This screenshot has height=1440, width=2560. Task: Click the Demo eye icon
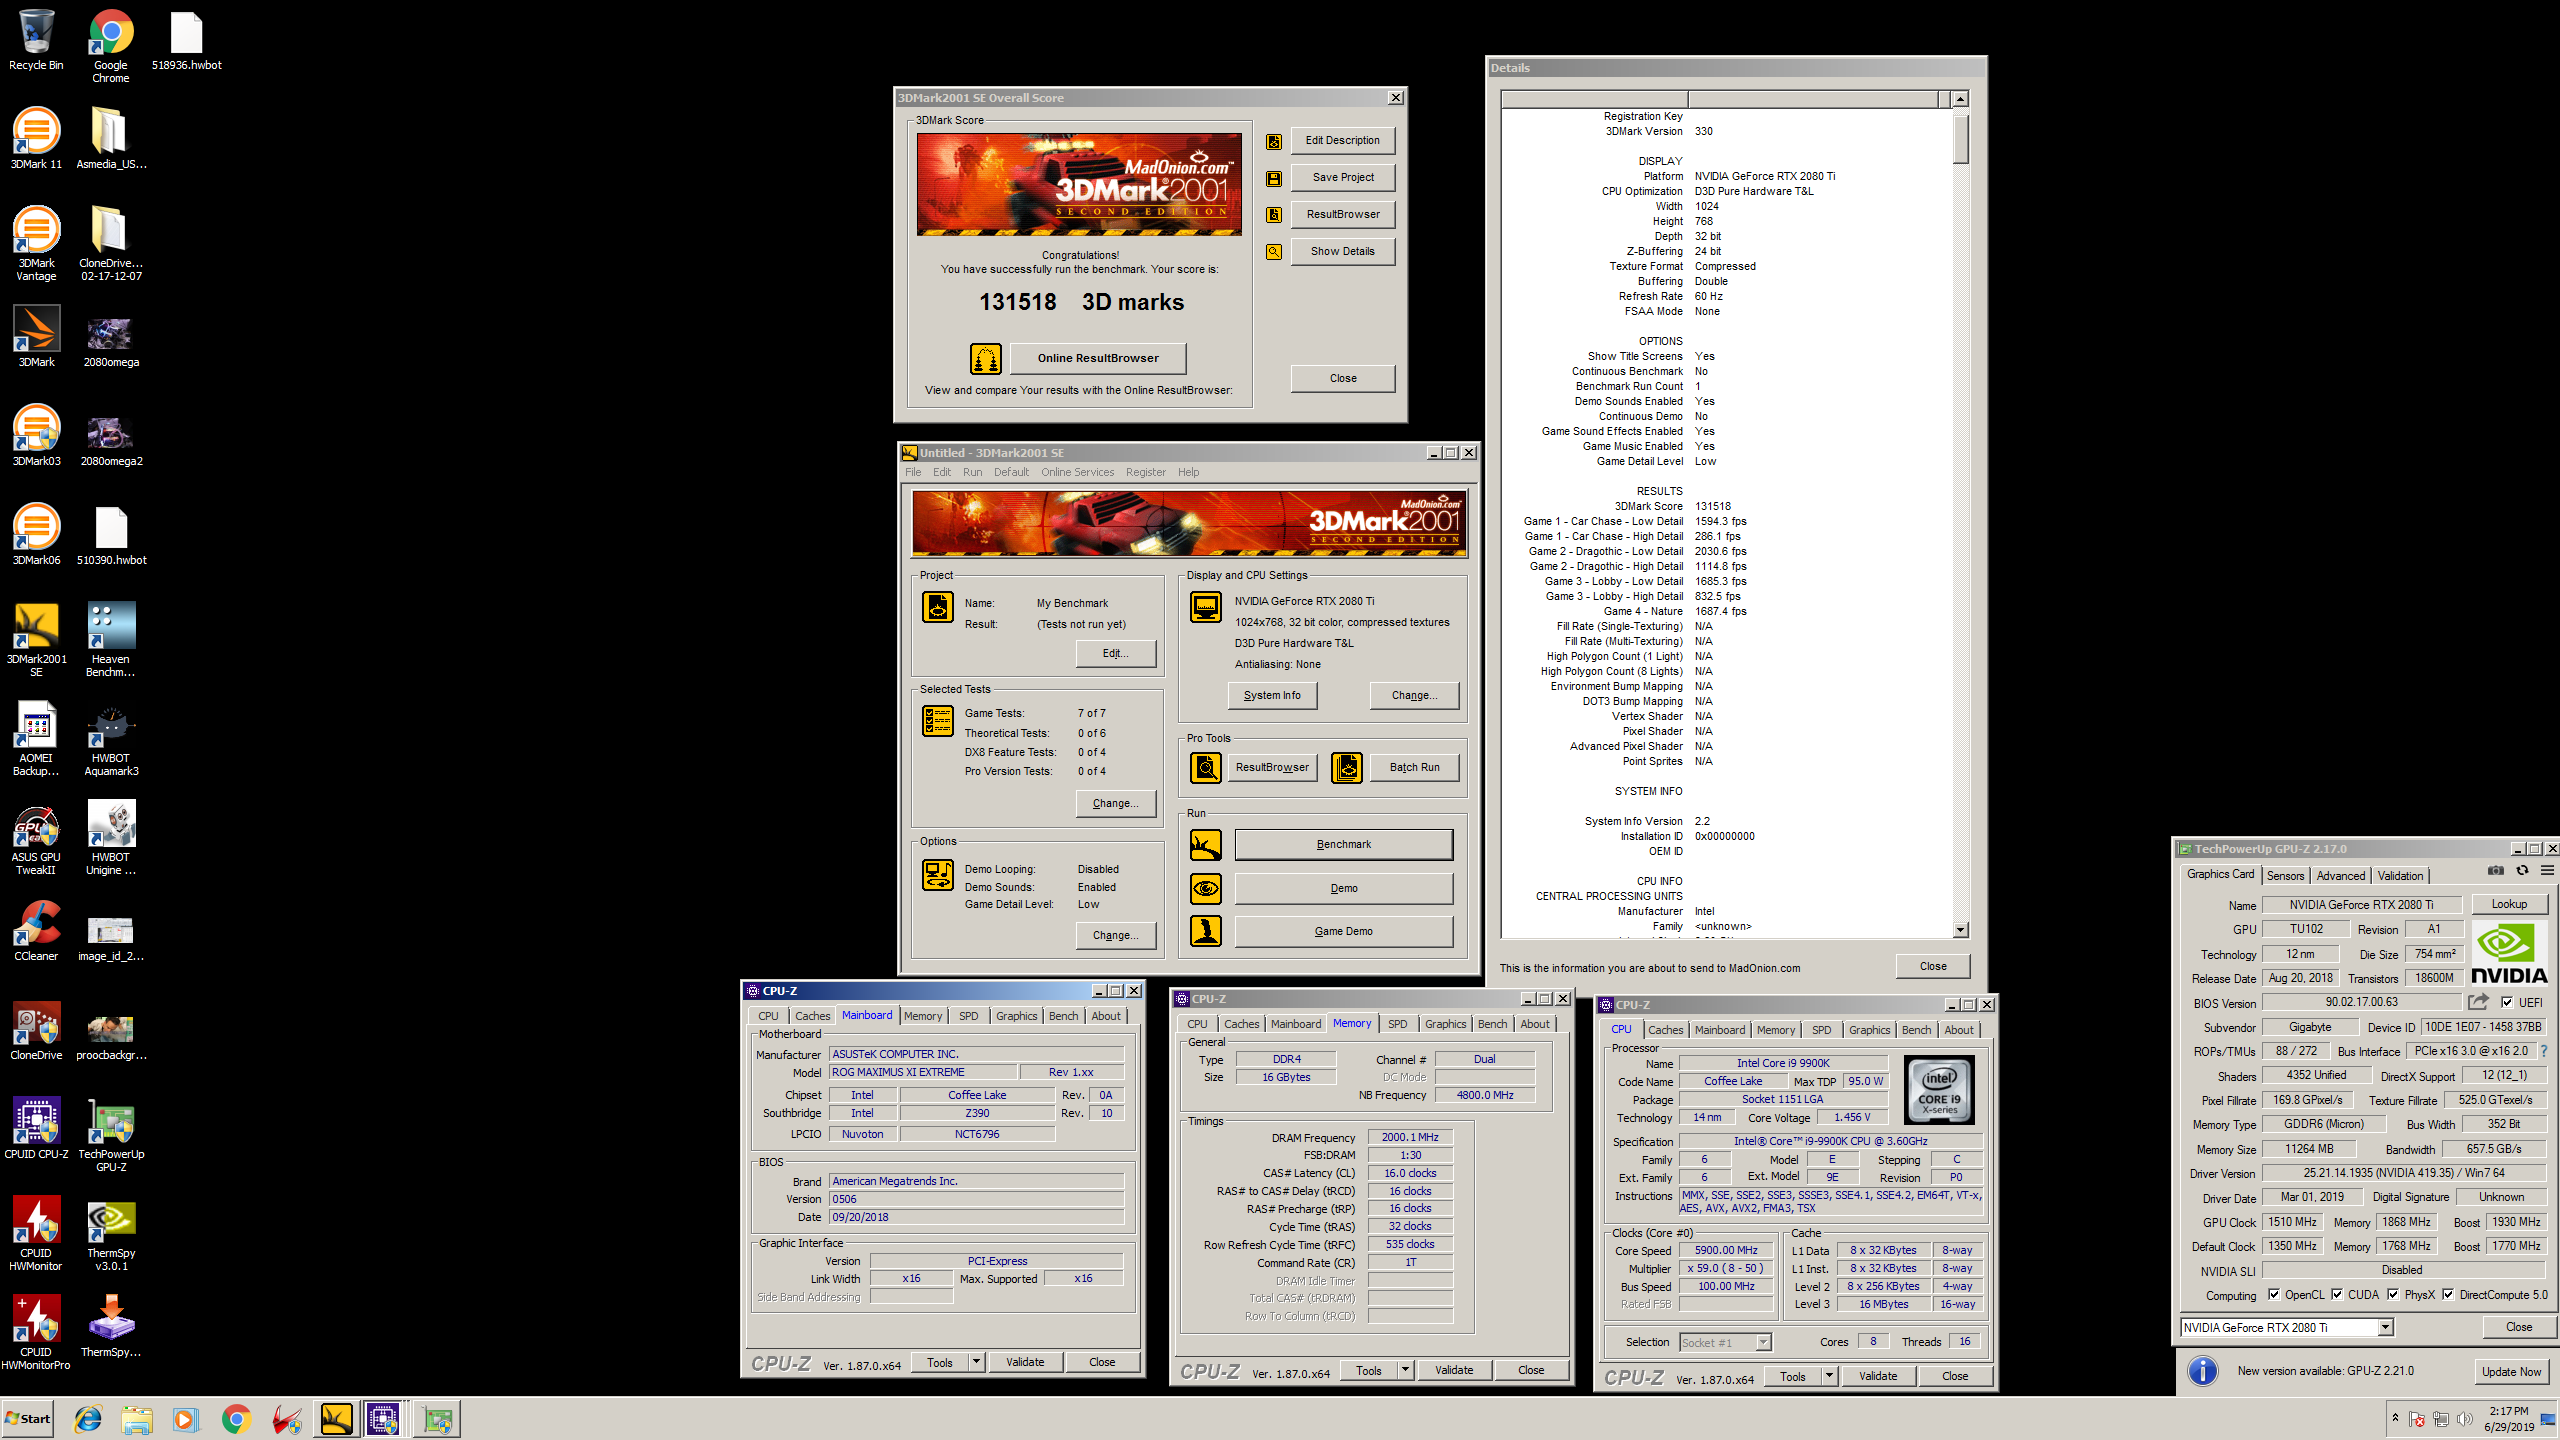pos(1205,888)
